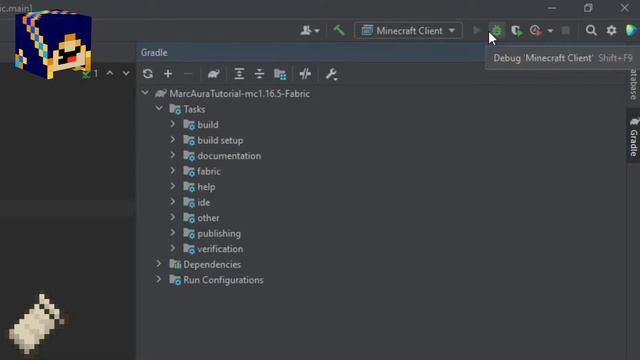Restore down the IDE window
The image size is (640, 360).
[588, 8]
